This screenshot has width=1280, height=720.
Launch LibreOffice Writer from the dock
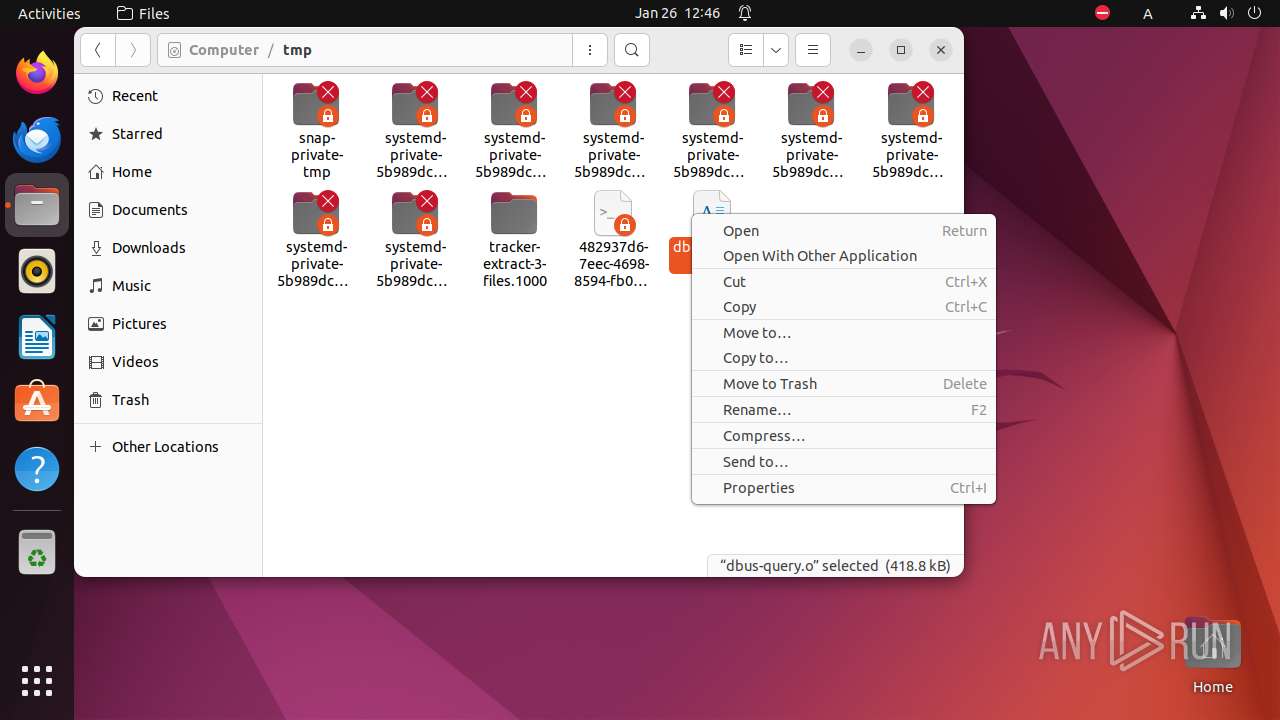[37, 337]
